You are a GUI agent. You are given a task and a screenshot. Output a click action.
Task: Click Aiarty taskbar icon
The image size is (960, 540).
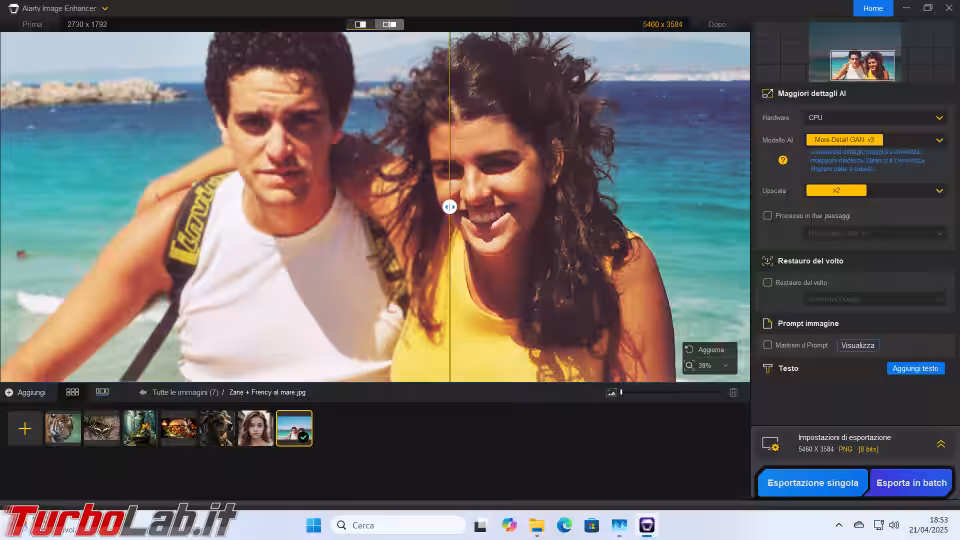(647, 525)
